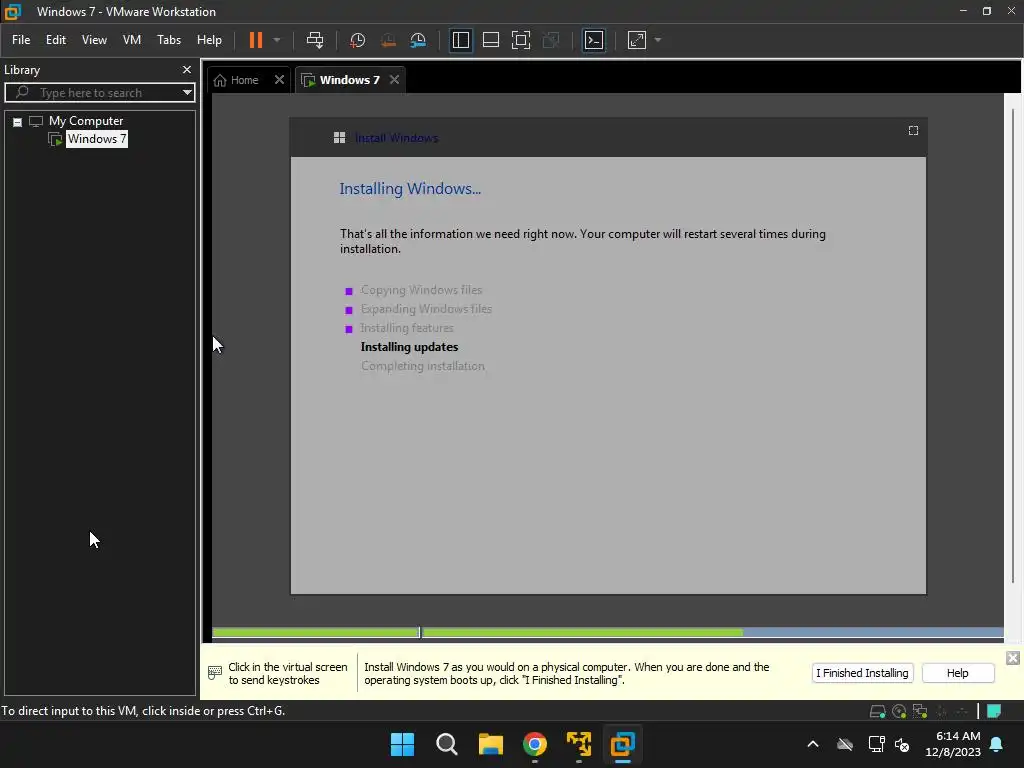This screenshot has width=1024, height=768.
Task: Click the stretch guest display icon
Action: pyautogui.click(x=637, y=40)
